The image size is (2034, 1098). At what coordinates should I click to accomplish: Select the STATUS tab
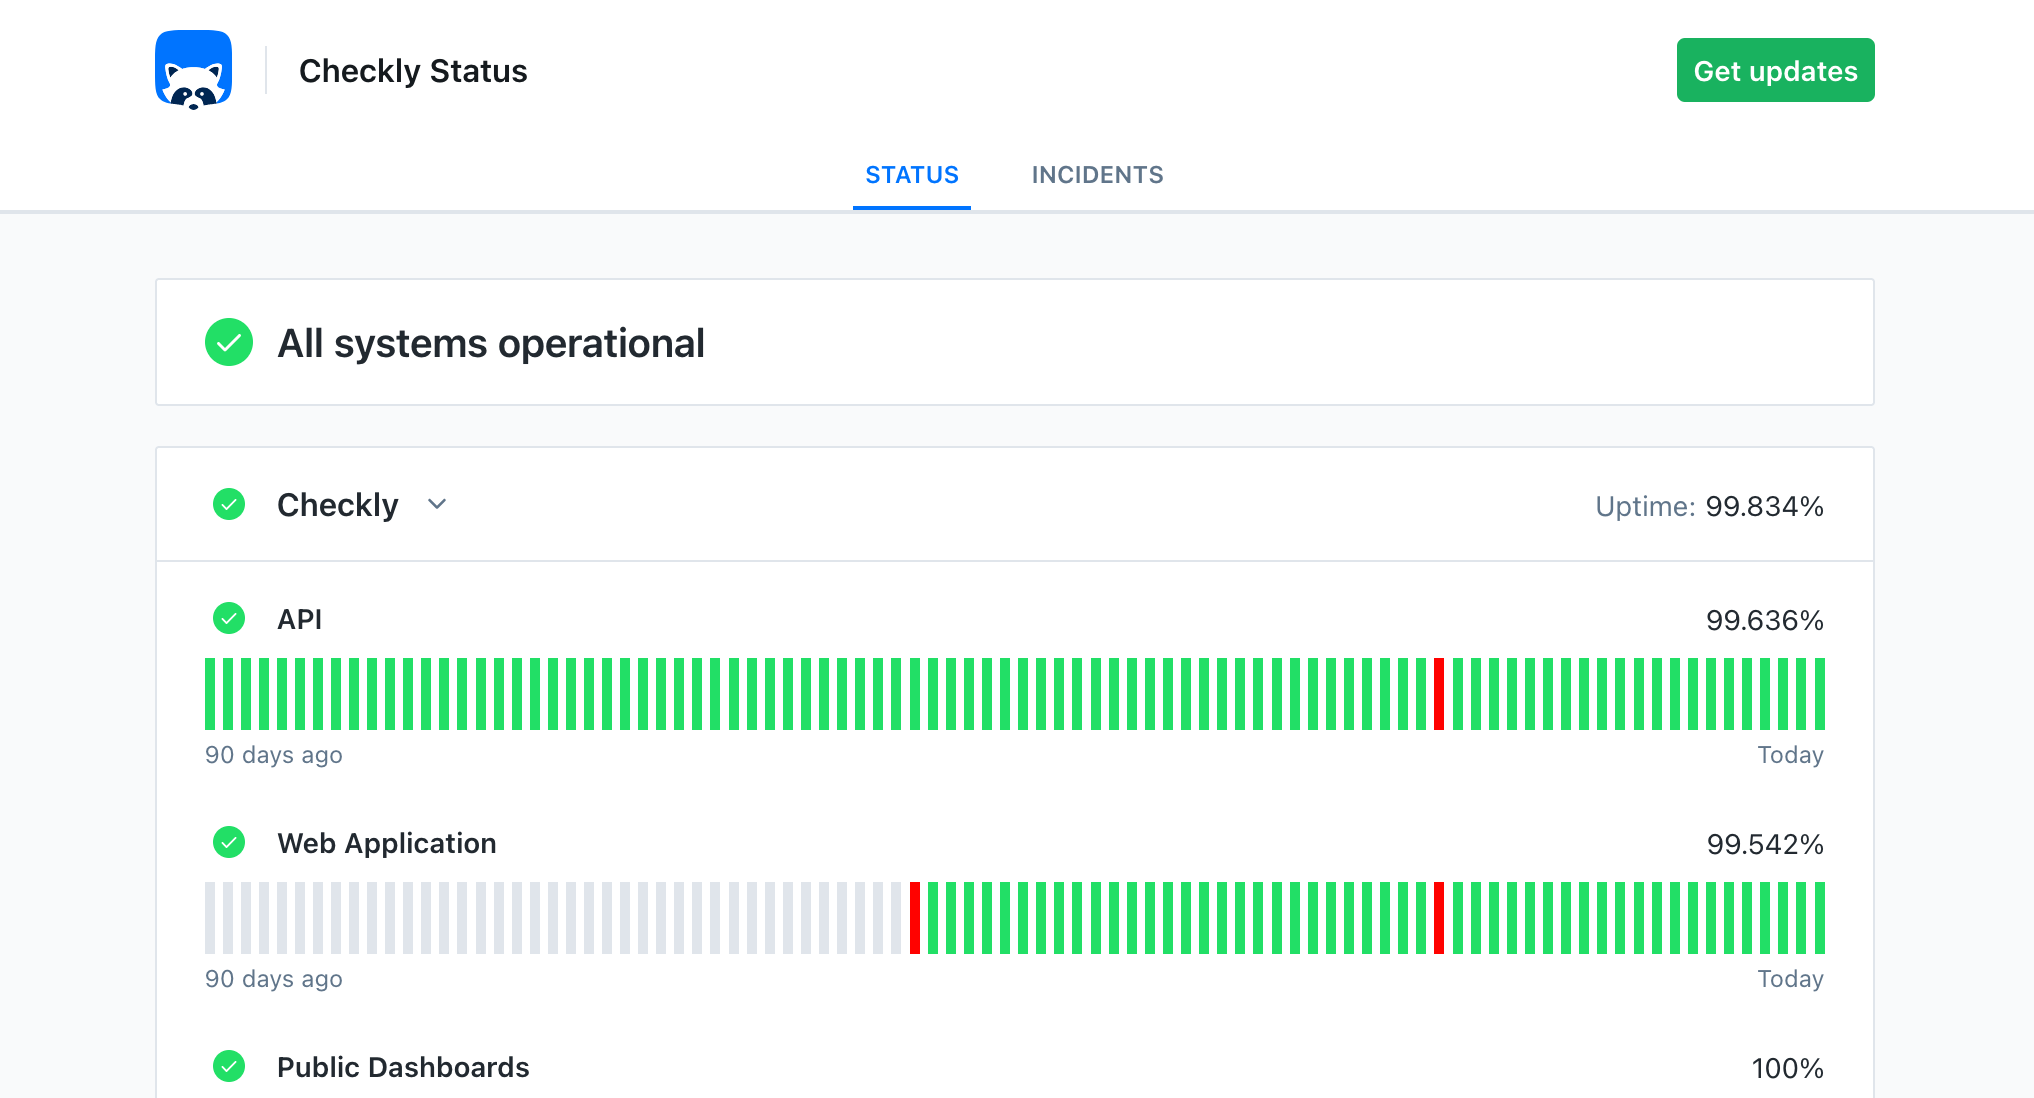click(911, 175)
